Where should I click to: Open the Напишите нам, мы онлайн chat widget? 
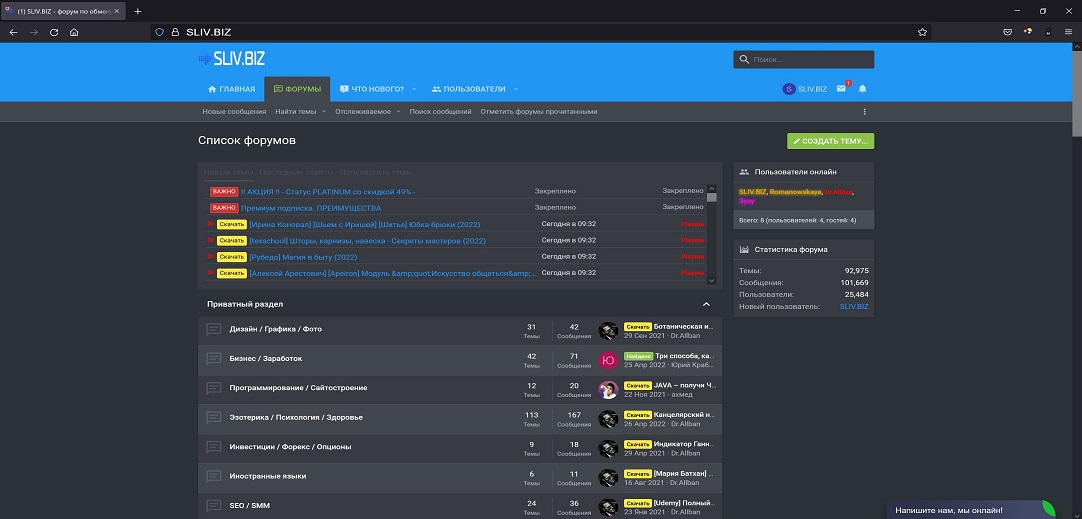coord(971,510)
